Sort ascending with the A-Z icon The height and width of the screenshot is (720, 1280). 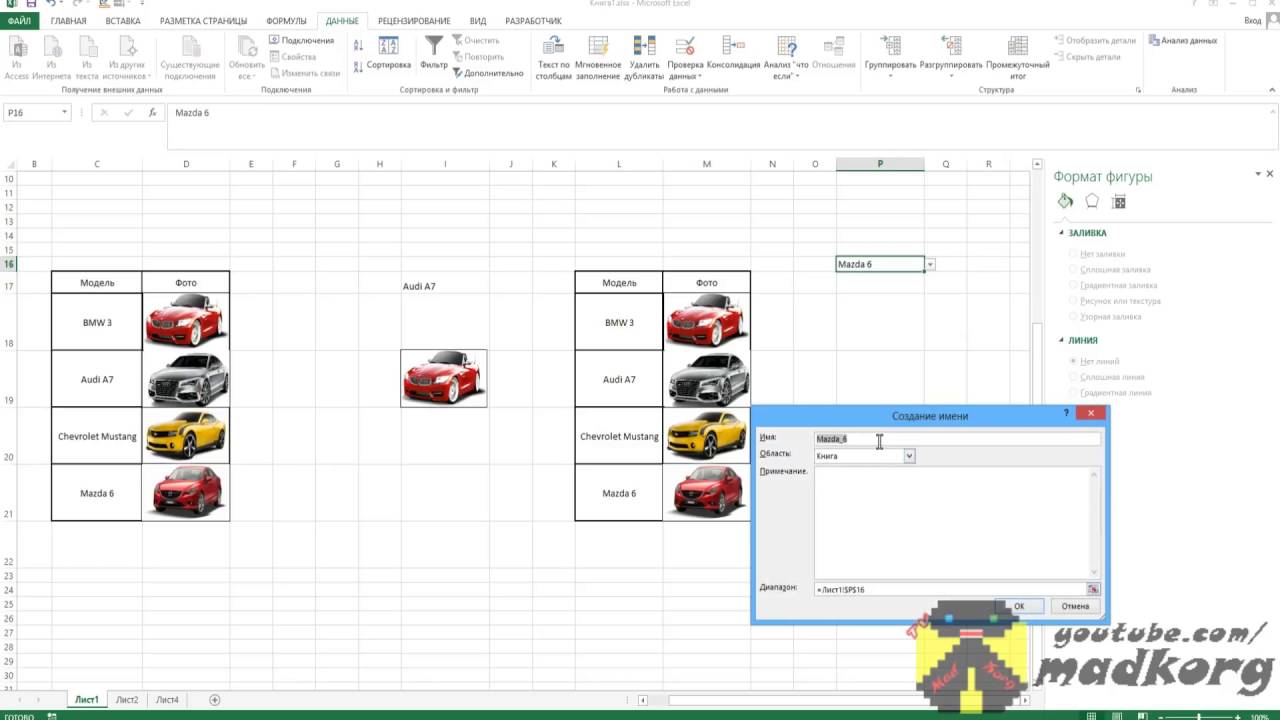358,45
